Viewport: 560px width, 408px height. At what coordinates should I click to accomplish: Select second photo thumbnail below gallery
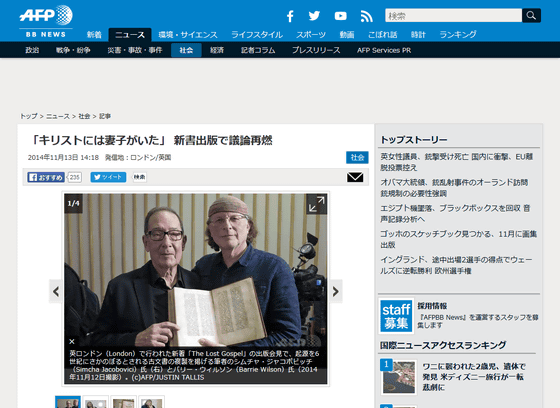click(96, 402)
